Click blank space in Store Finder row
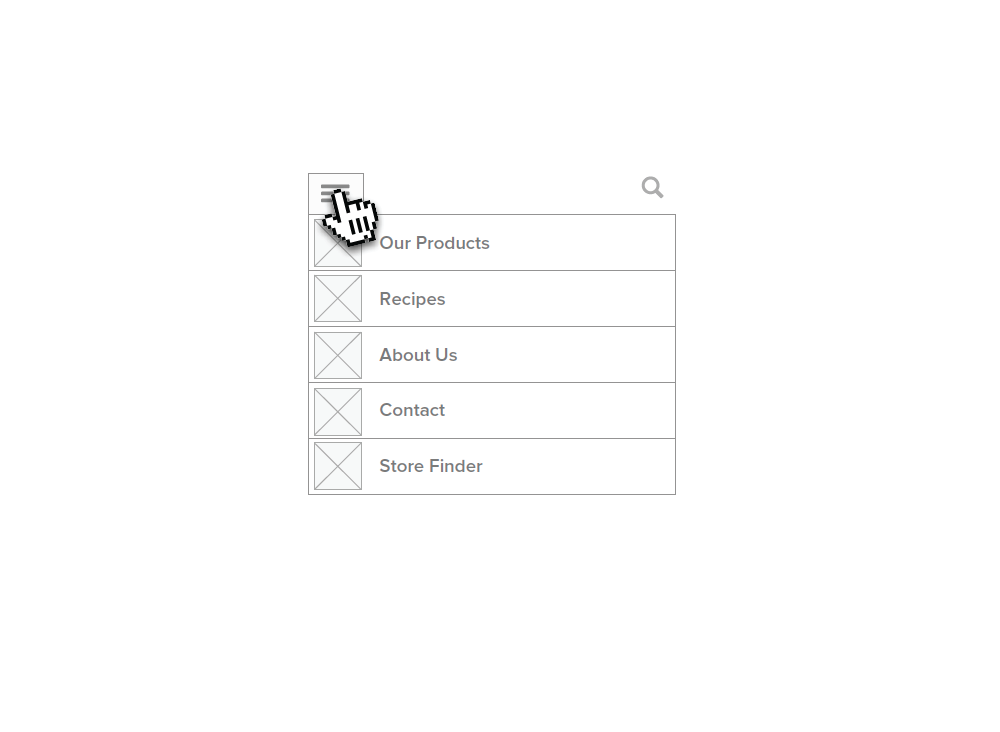 tap(580, 467)
